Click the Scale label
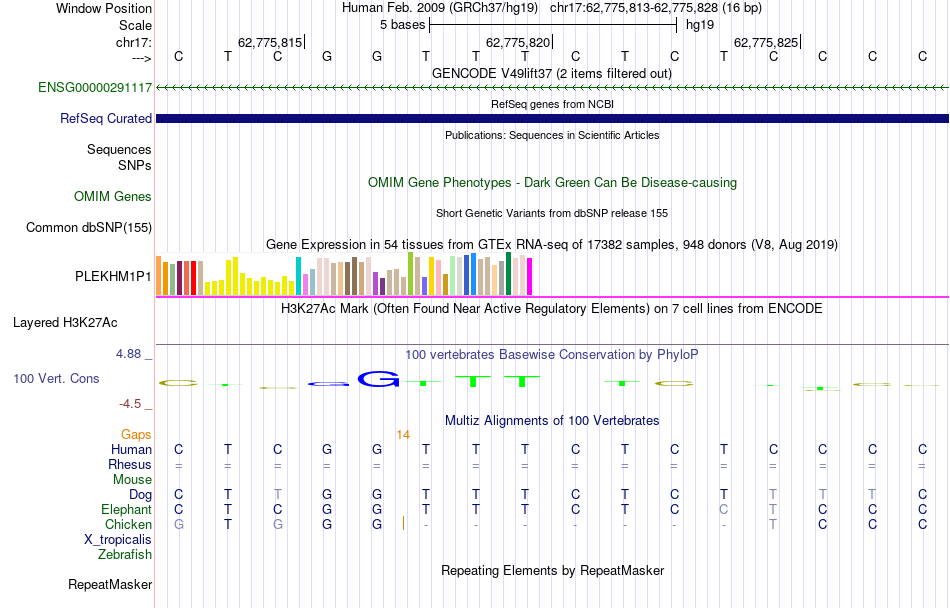The height and width of the screenshot is (608, 950). coord(136,26)
